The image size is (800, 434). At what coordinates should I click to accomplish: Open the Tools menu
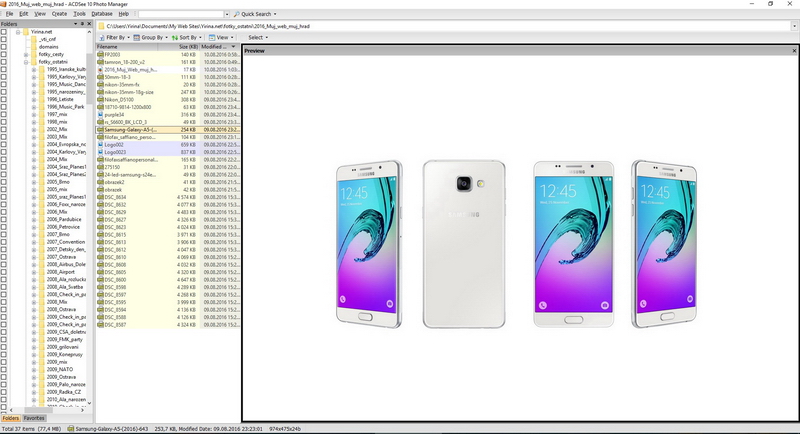point(79,15)
